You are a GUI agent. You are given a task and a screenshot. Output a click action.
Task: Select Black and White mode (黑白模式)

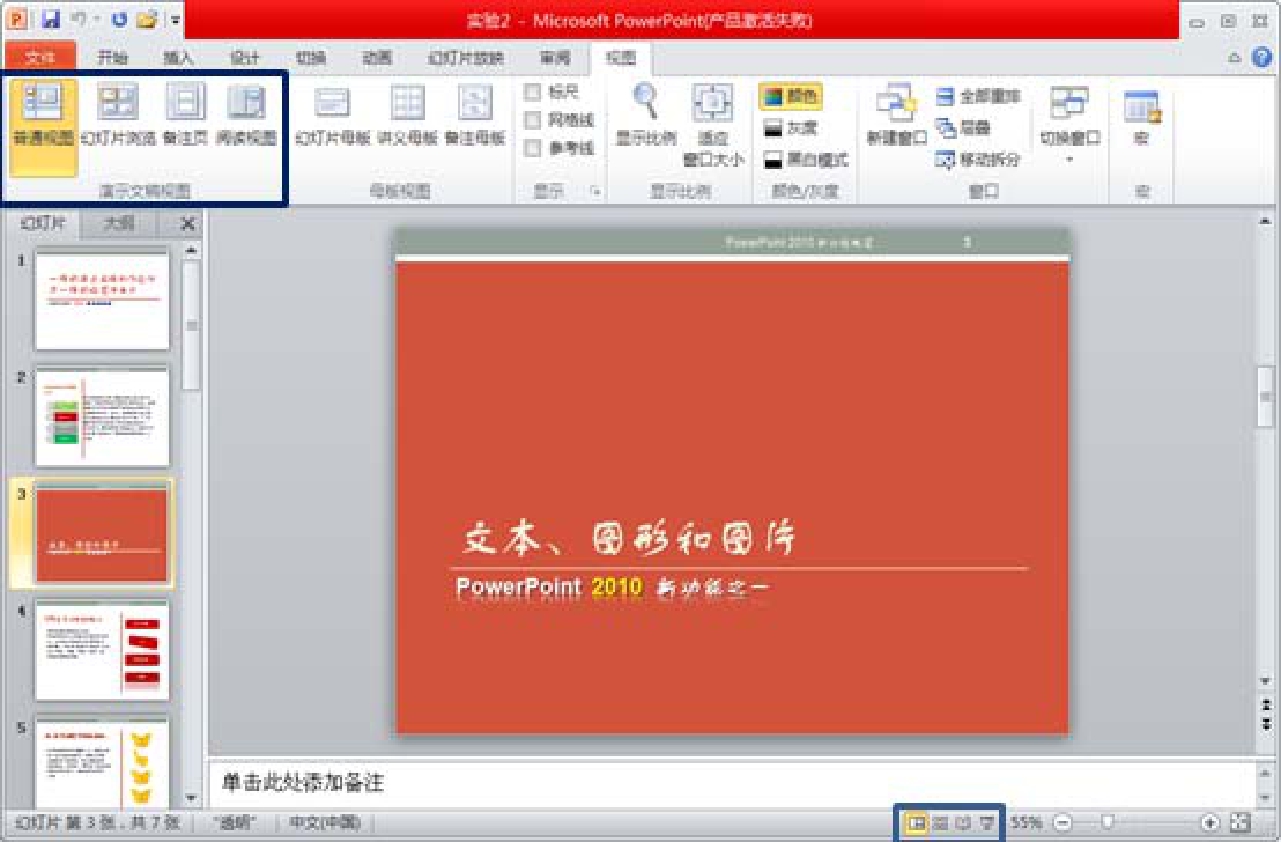click(x=805, y=159)
